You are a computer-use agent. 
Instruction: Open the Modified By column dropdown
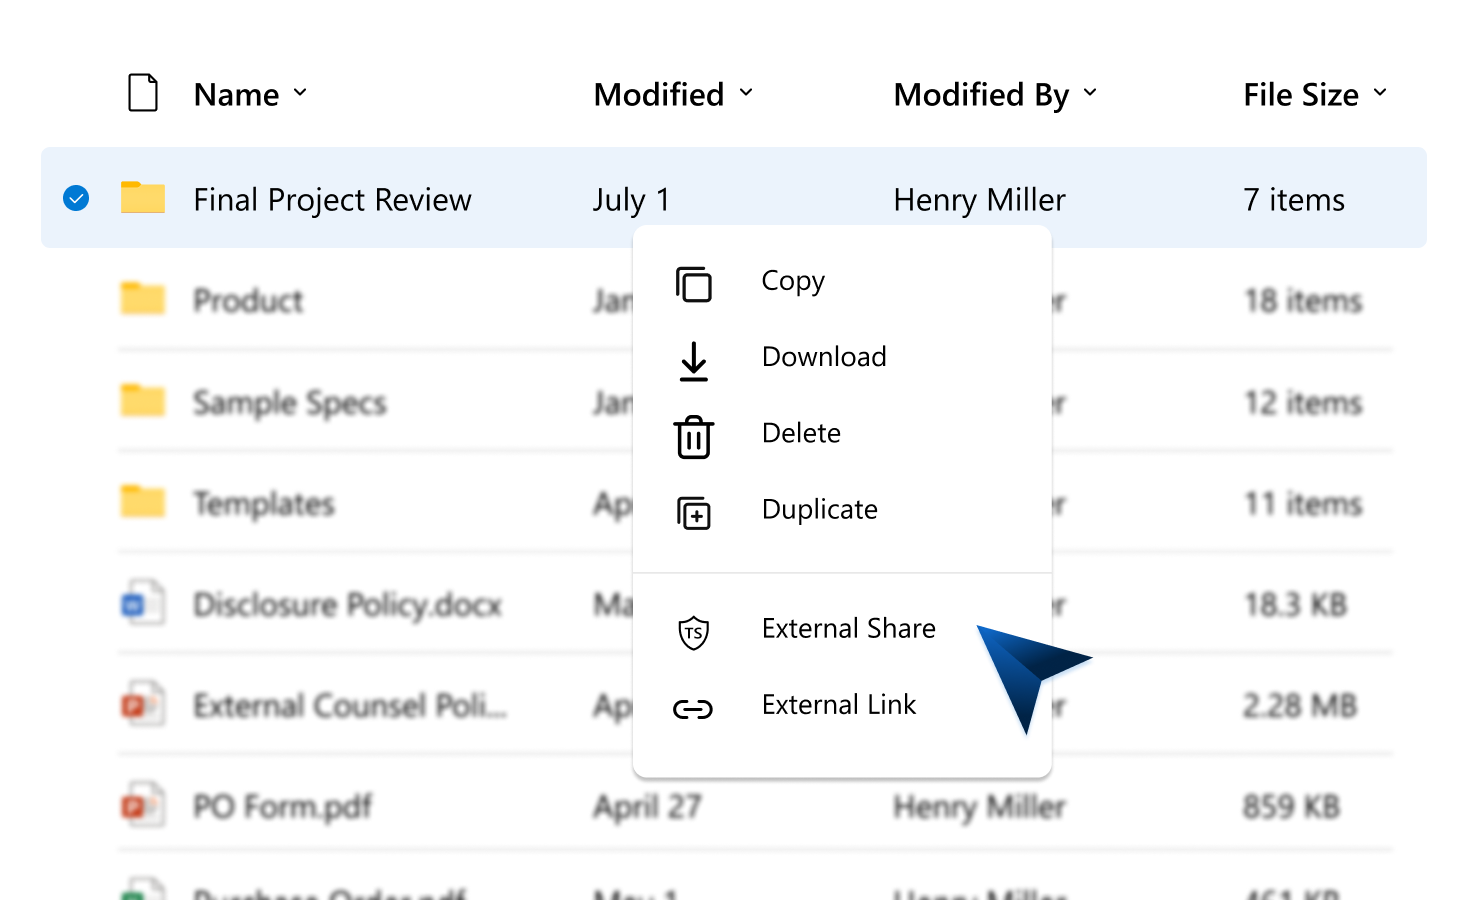[1090, 93]
